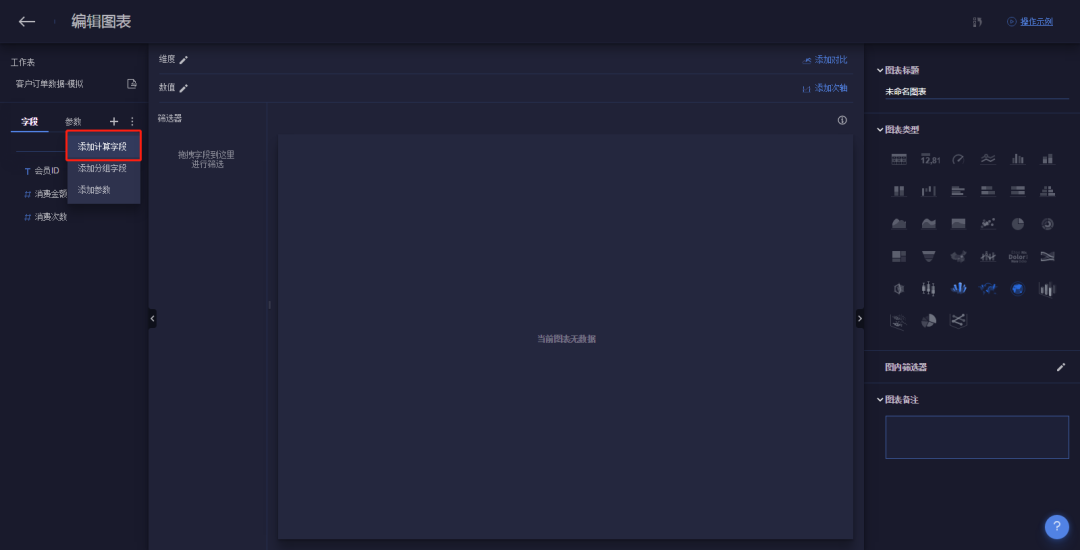Open the help question mark button

click(x=1057, y=527)
